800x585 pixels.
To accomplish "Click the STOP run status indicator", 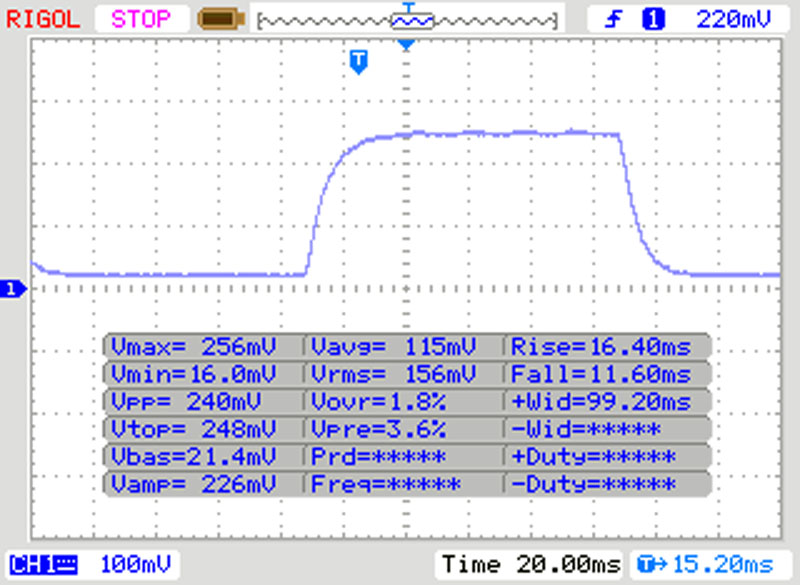I will [x=141, y=19].
